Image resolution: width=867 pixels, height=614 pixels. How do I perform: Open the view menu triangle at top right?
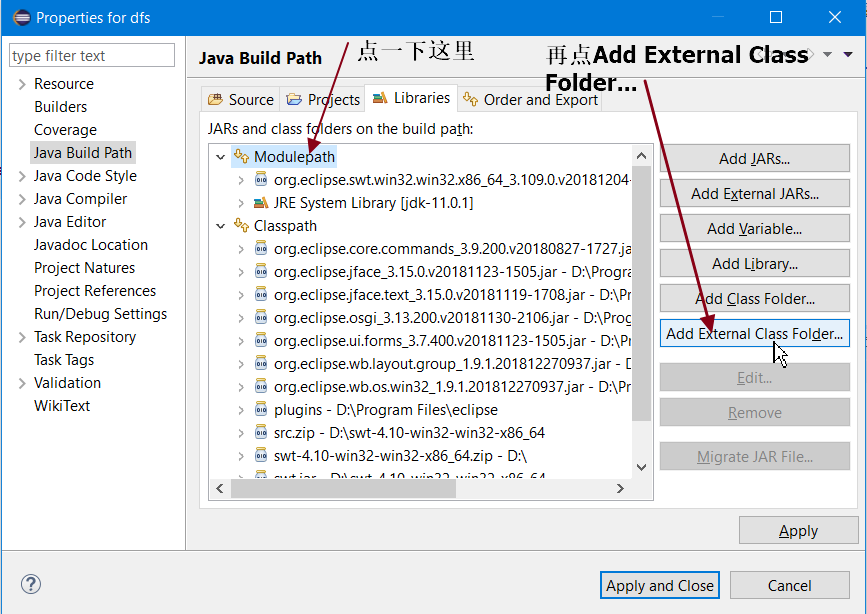click(x=848, y=54)
